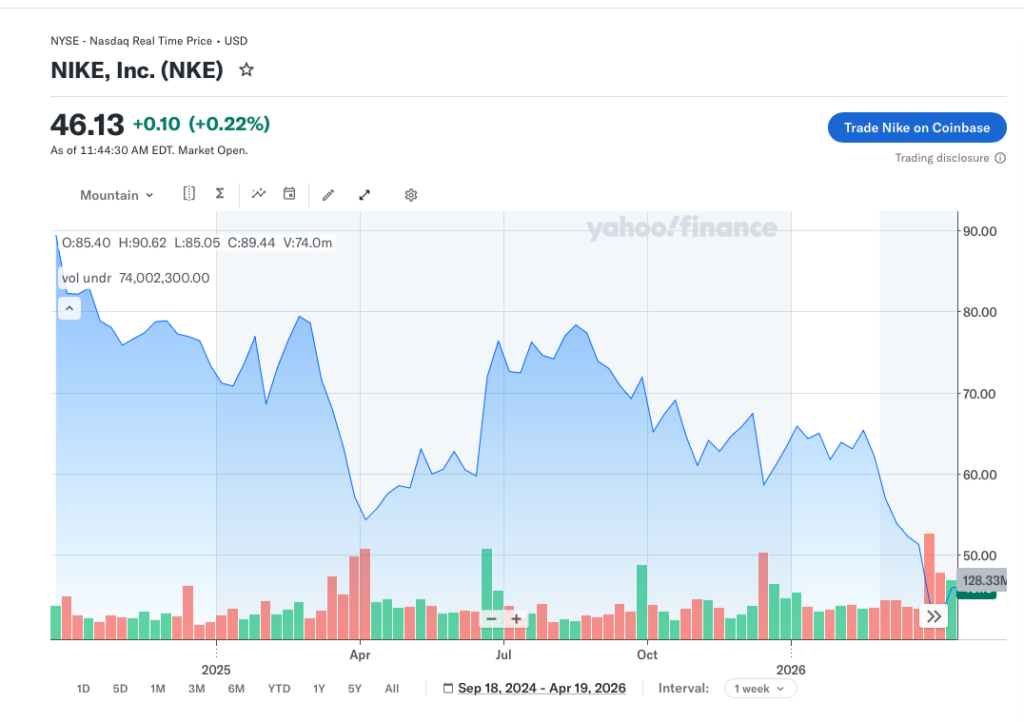Zoom in chart with plus button
1024x722 pixels.
pyautogui.click(x=516, y=619)
